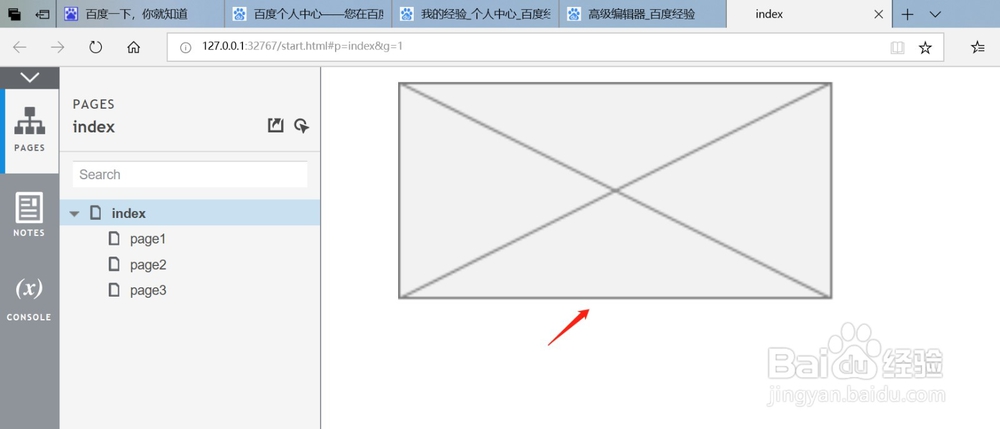Enable reading view icon
This screenshot has width=1000, height=429.
[897, 48]
